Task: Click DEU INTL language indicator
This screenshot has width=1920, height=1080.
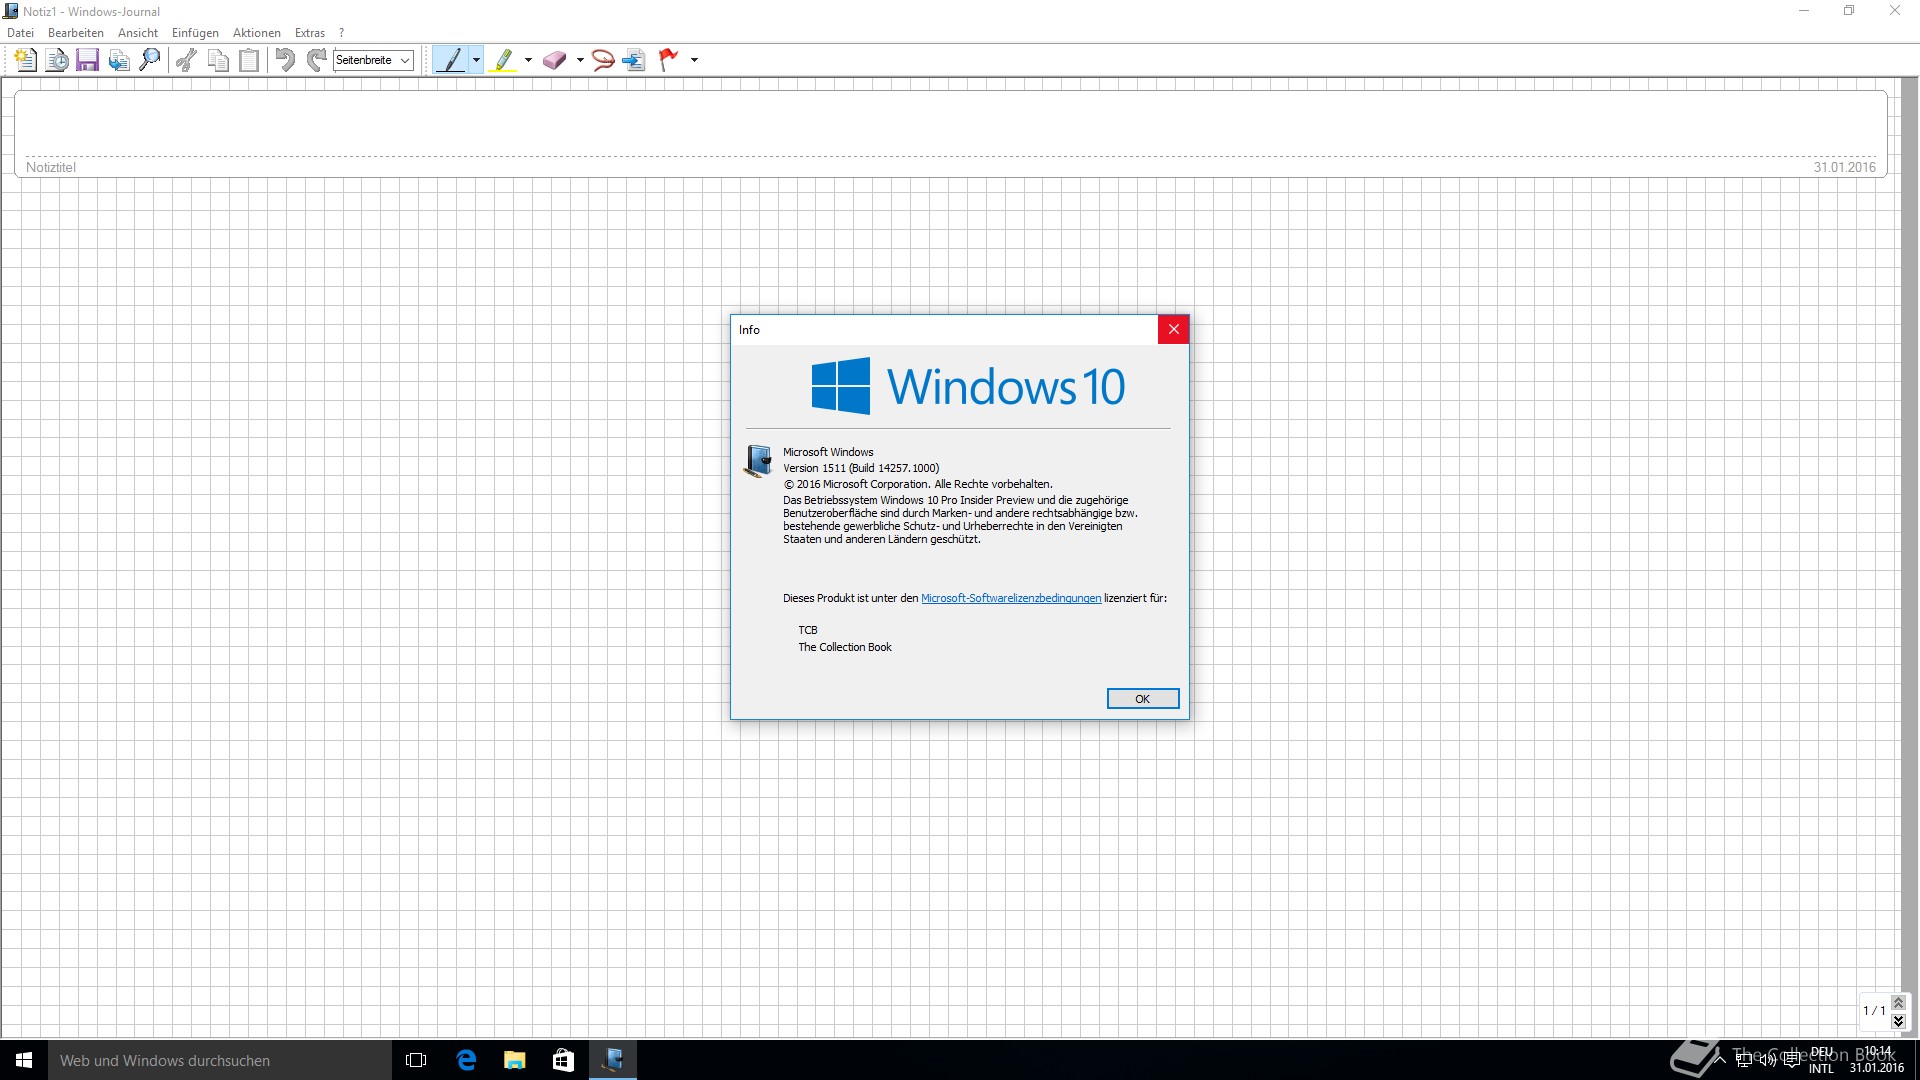Action: pyautogui.click(x=1822, y=1060)
